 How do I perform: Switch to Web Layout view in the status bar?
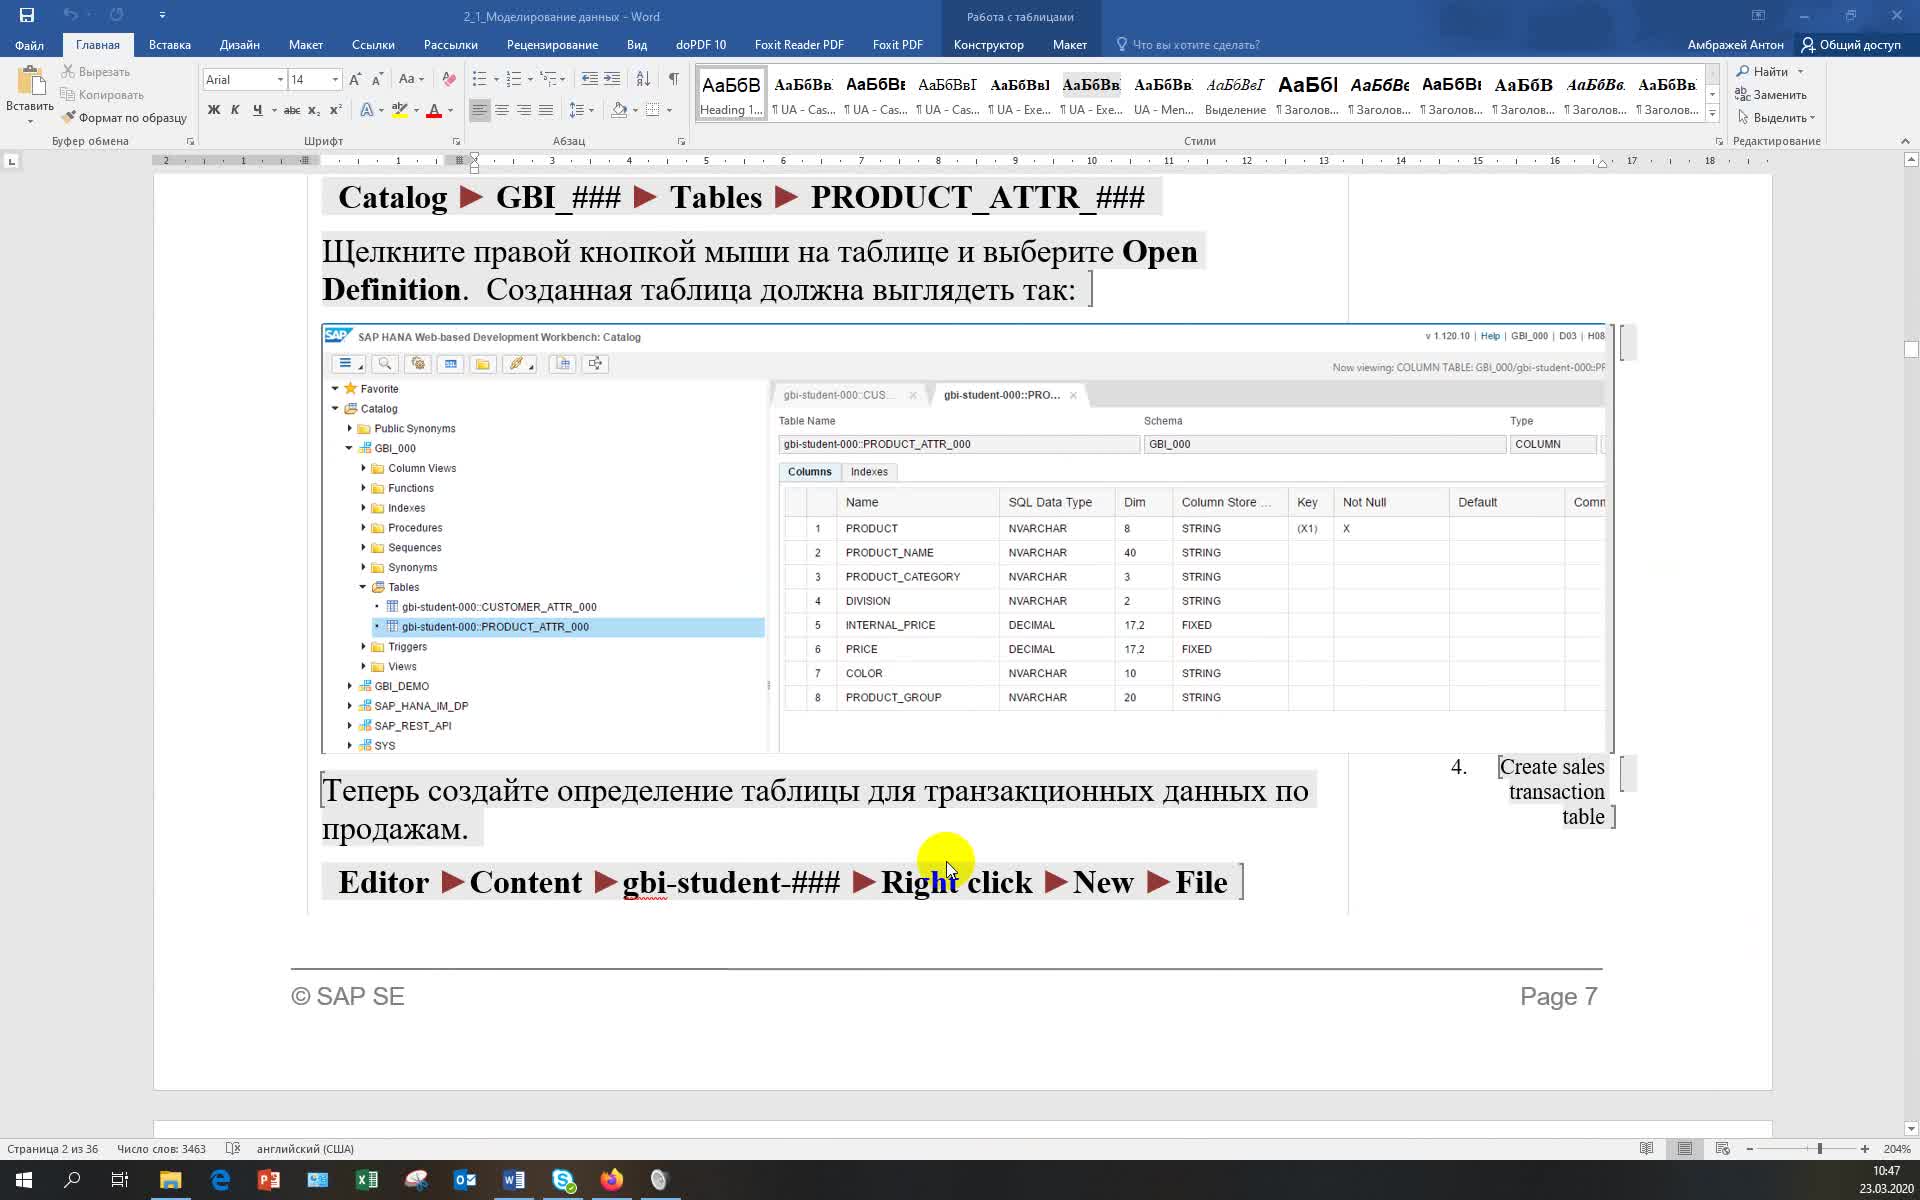coord(1722,1149)
